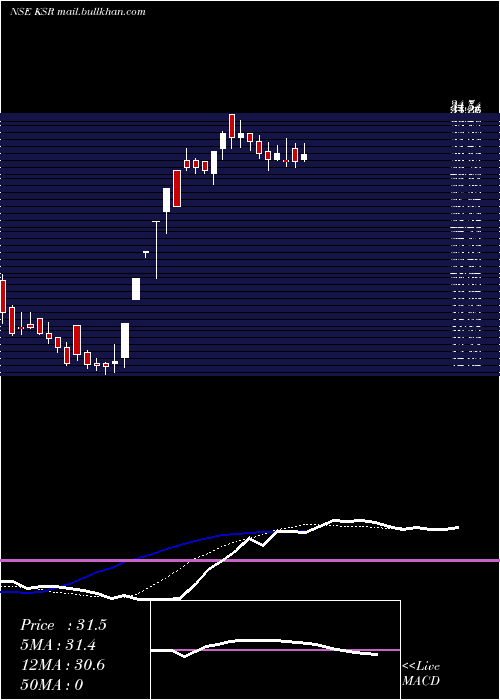Click the 'NSE KSR mail.bullkhan.com' header text
500x700 pixels.
[x=78, y=12]
